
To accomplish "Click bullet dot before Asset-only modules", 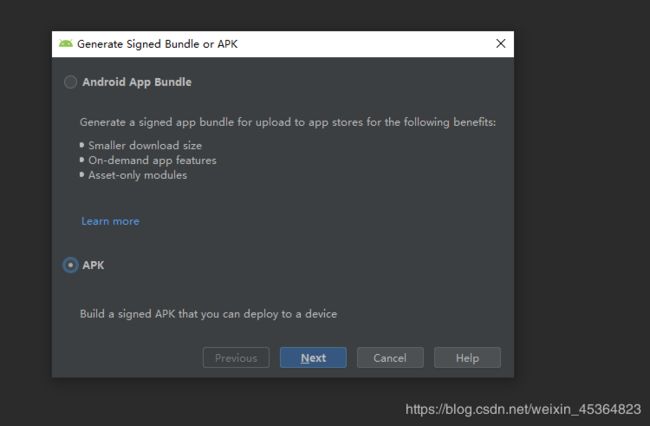I will click(82, 175).
